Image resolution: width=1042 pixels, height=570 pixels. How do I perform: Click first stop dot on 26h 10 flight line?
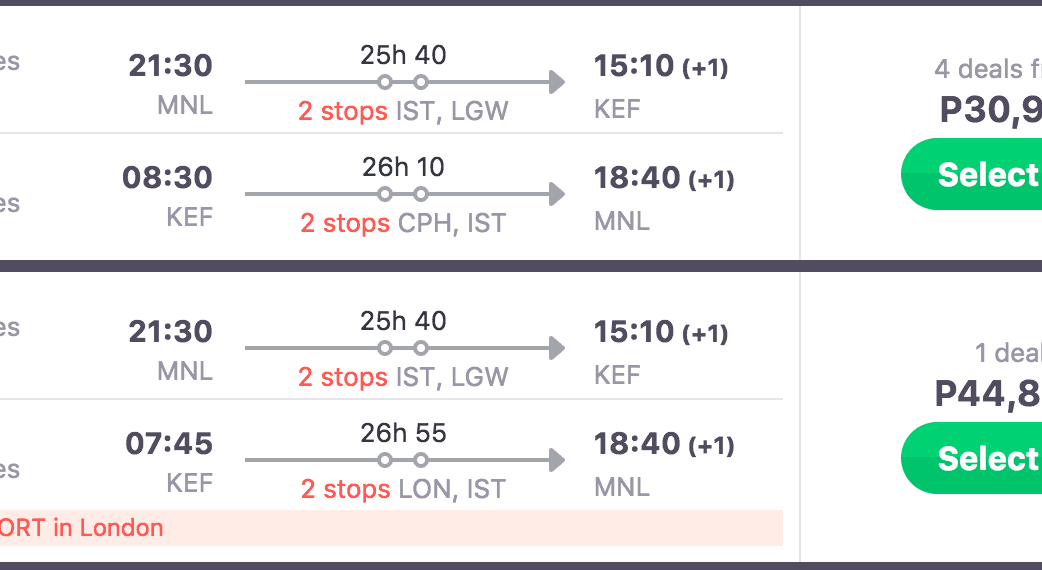click(x=385, y=194)
